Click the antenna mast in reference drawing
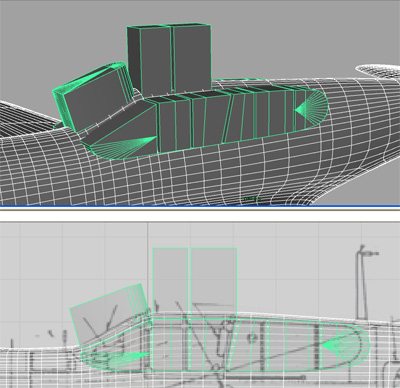Image resolution: width=400 pixels, height=388 pixels. [x=363, y=282]
